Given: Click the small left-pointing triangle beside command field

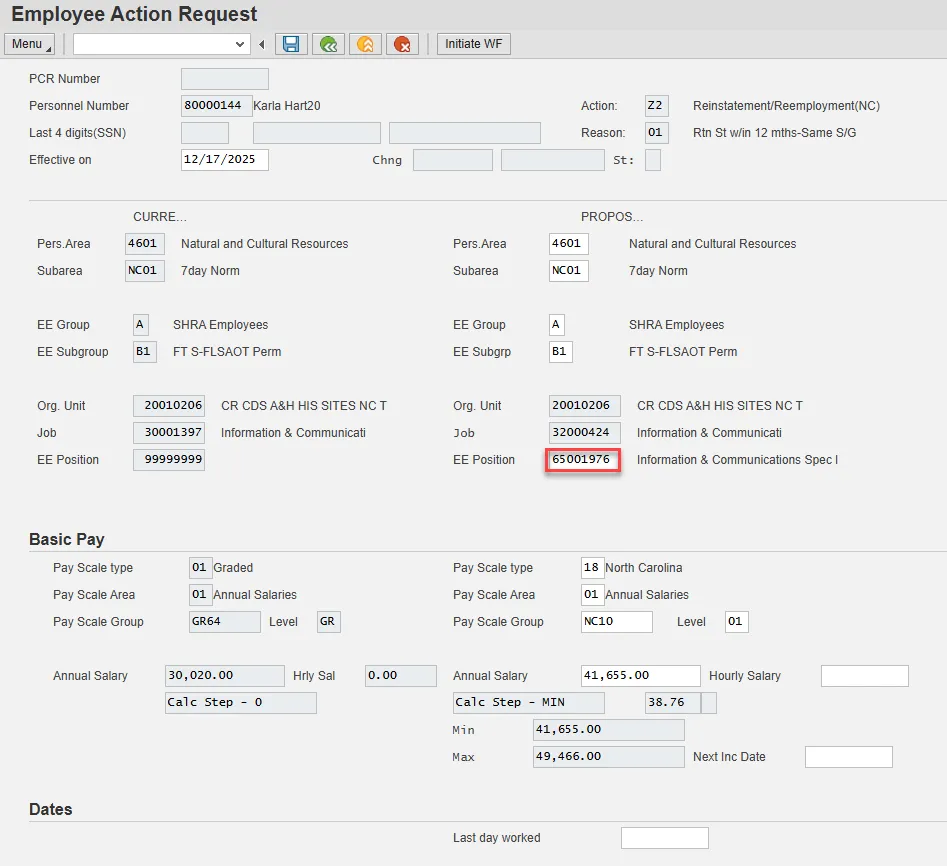Looking at the screenshot, I should pyautogui.click(x=262, y=44).
